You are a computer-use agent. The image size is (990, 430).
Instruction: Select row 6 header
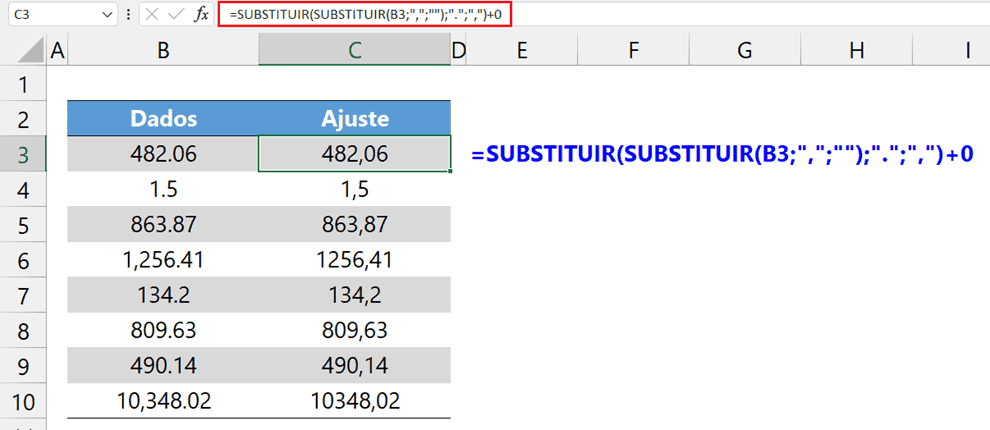tap(23, 260)
